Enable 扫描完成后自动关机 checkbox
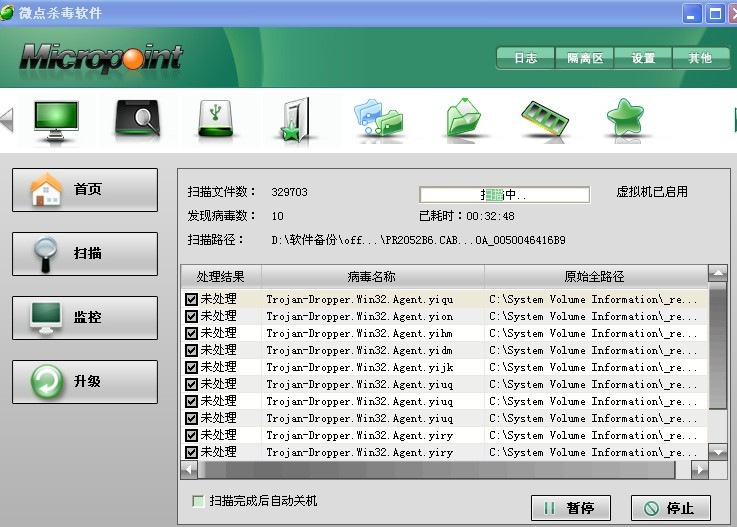 click(198, 501)
